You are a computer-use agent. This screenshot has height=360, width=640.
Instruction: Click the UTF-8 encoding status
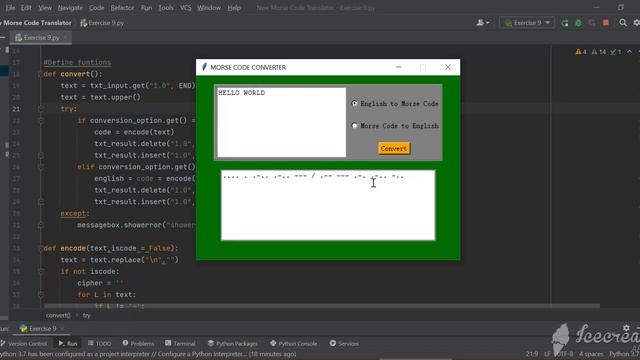(564, 354)
